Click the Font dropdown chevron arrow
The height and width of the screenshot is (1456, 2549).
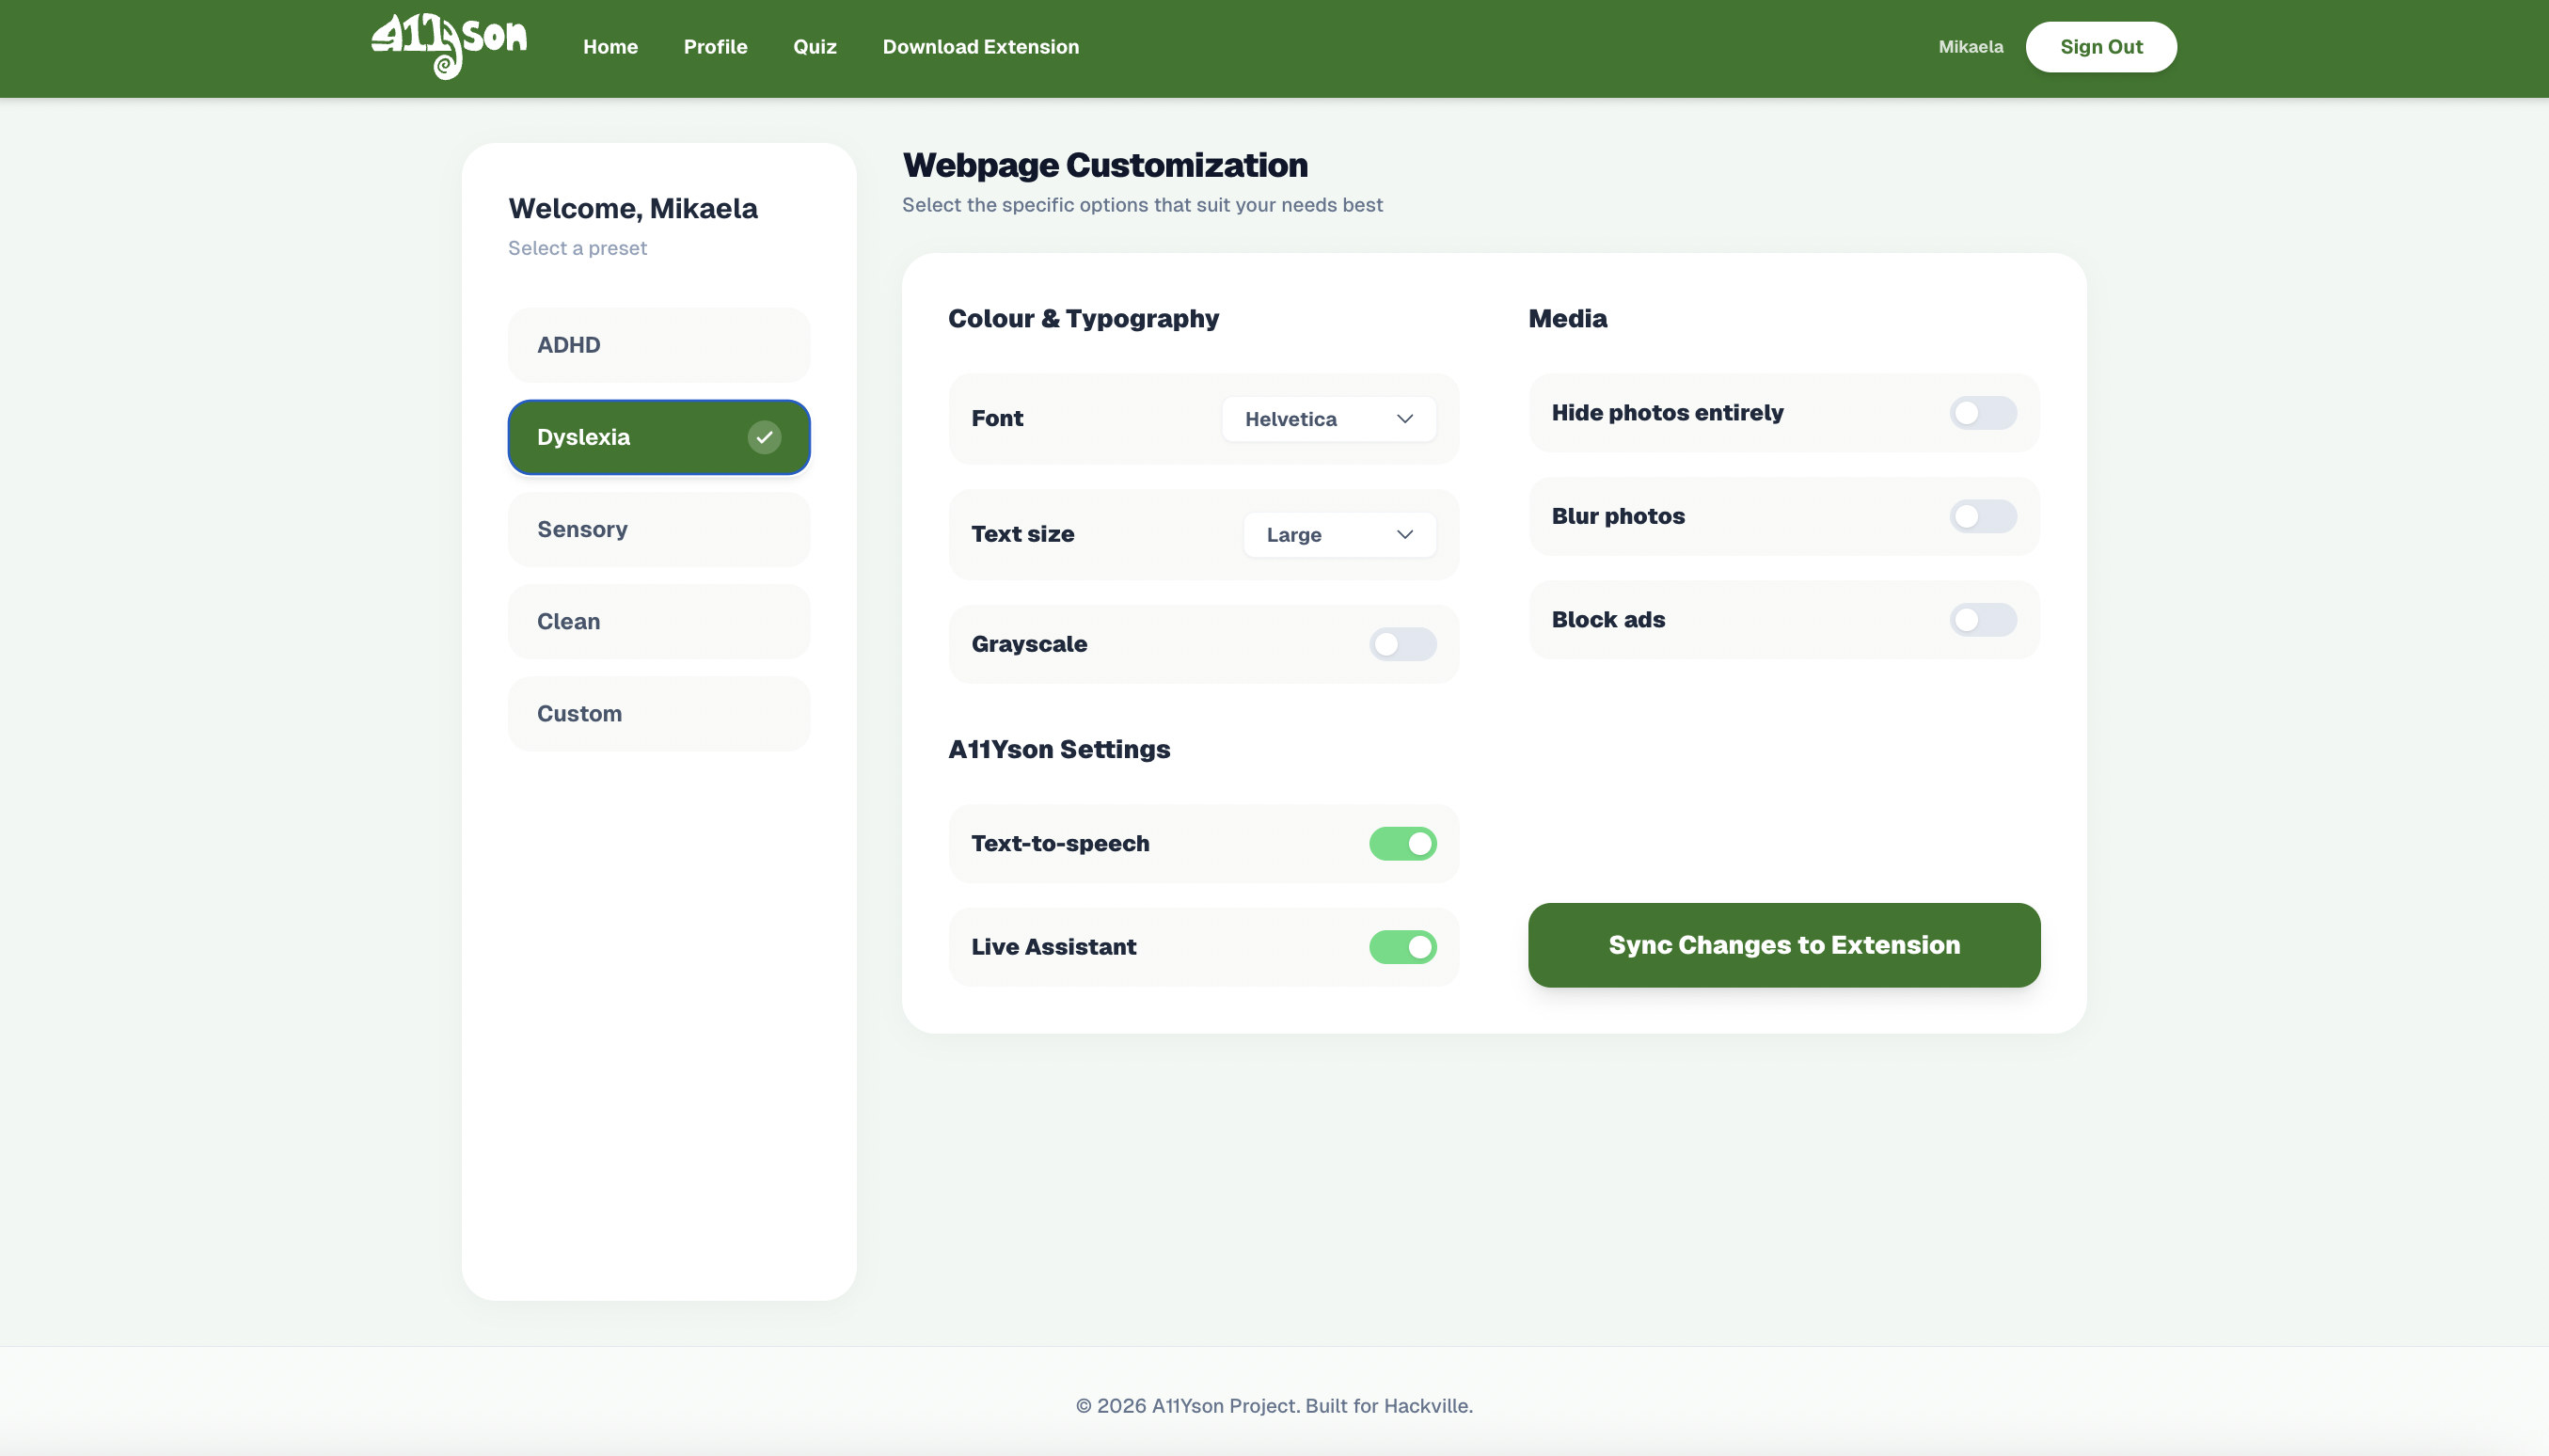[x=1404, y=419]
